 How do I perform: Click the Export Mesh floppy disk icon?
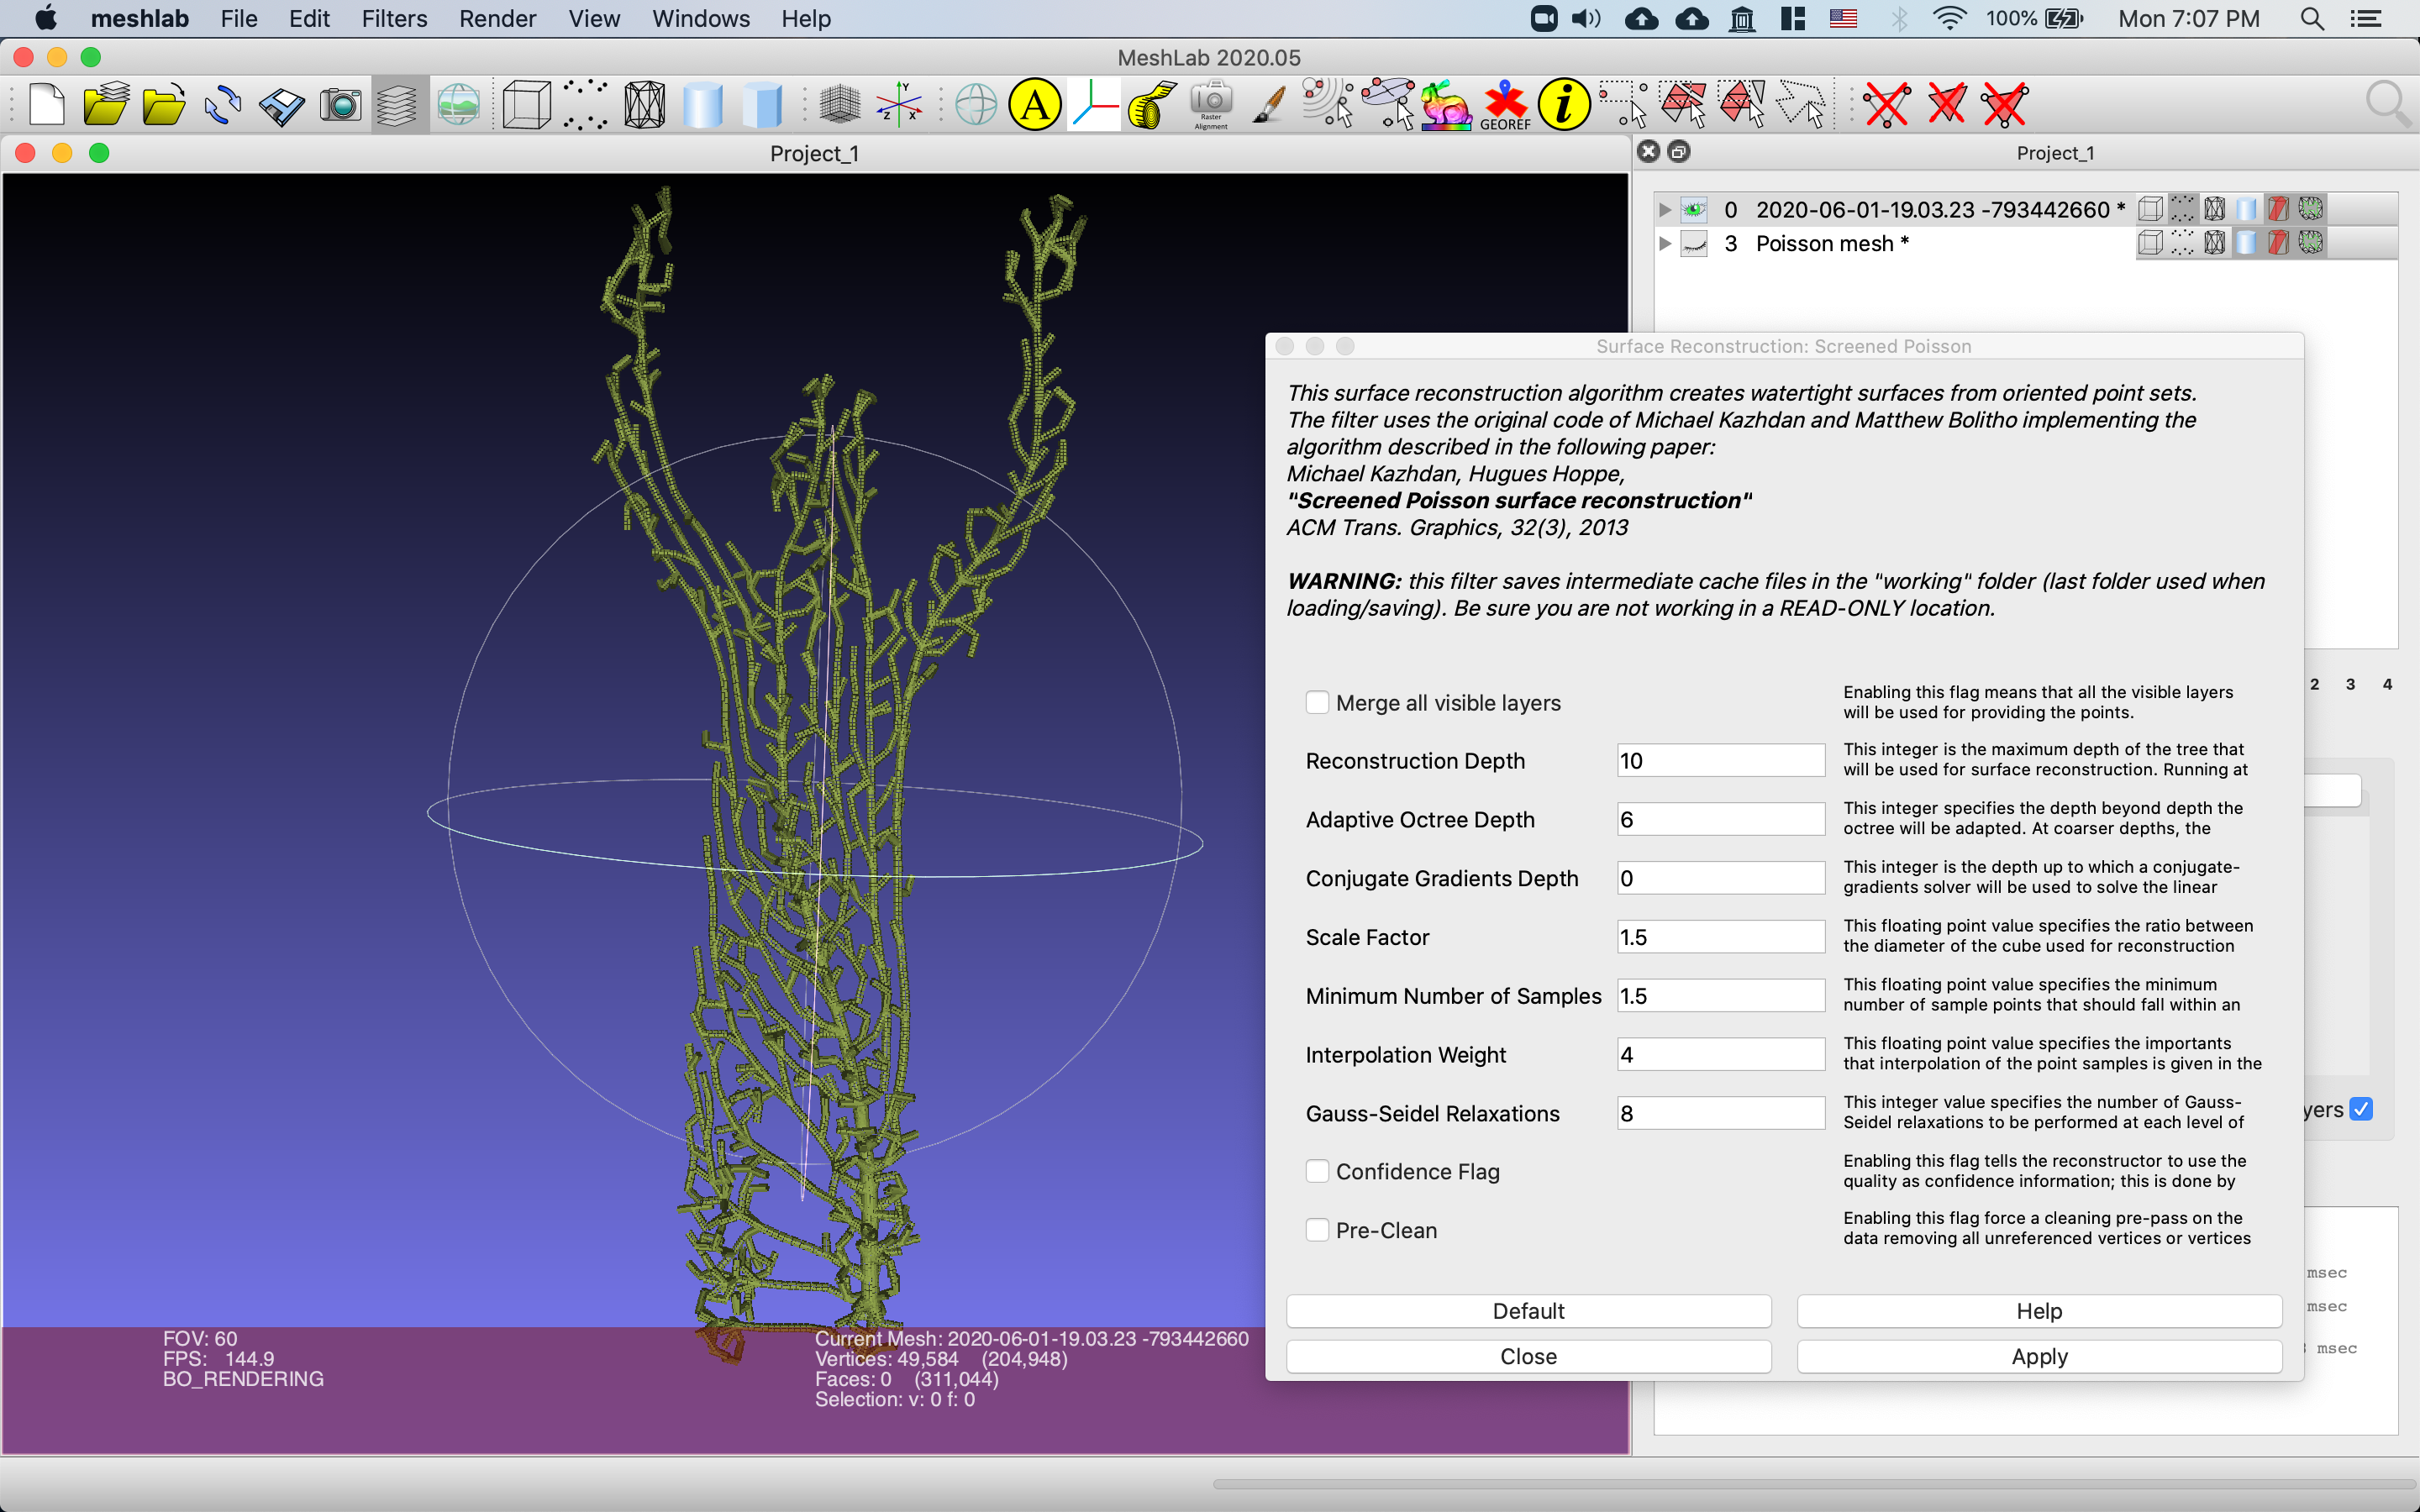[281, 104]
